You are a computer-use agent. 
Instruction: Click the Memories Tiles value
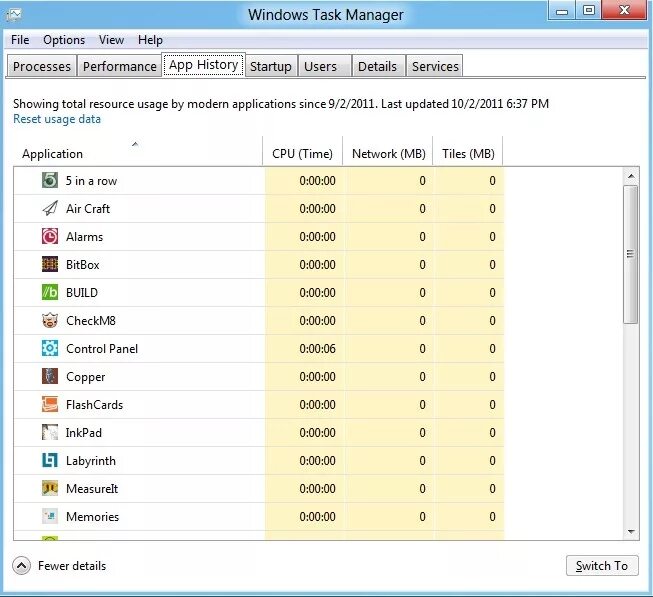pyautogui.click(x=492, y=517)
